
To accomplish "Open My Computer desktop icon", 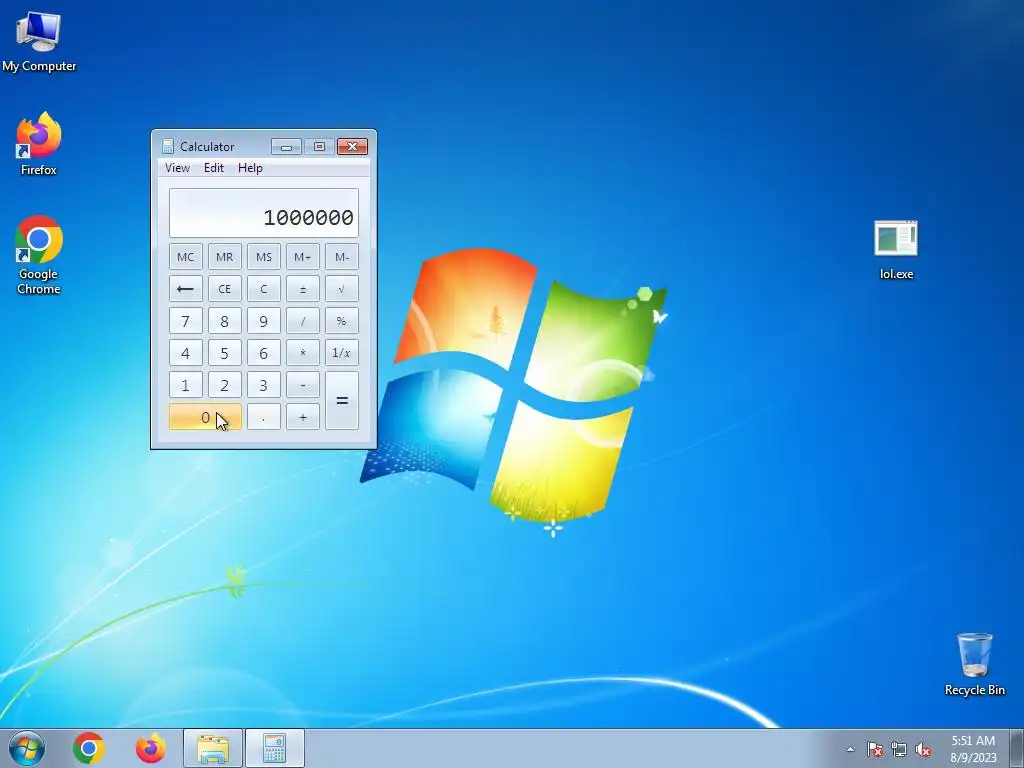I will coord(39,41).
